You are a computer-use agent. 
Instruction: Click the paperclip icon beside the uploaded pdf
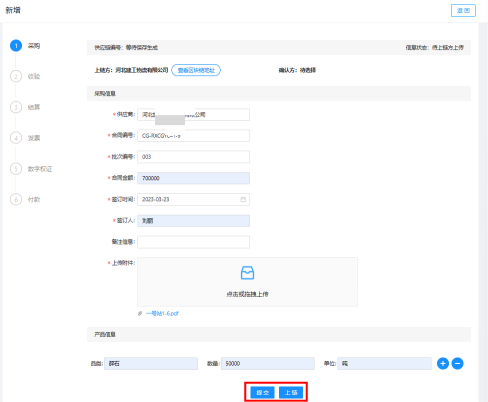pos(140,313)
